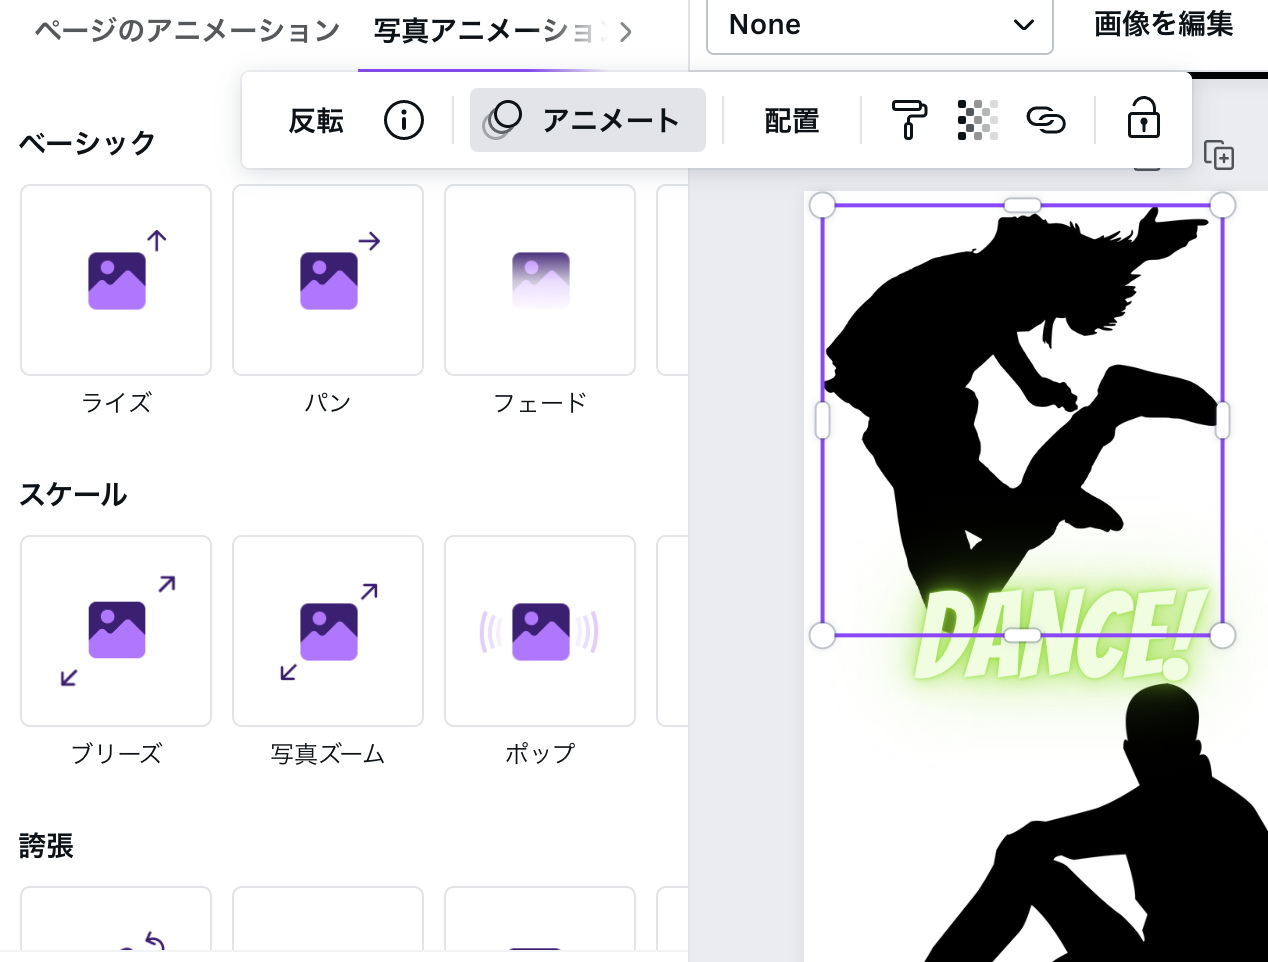
Task: Click the スケール section heading
Action: click(x=73, y=494)
